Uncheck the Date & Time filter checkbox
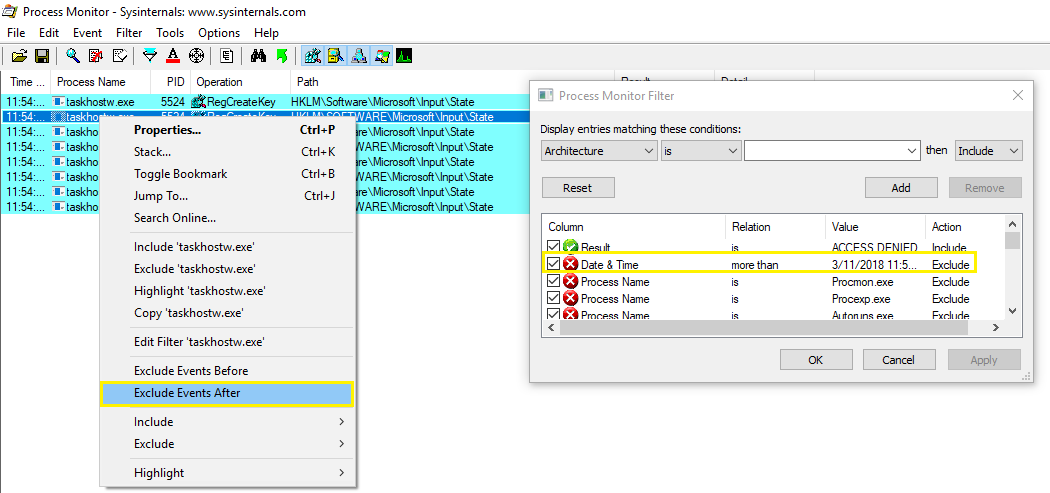 [554, 264]
